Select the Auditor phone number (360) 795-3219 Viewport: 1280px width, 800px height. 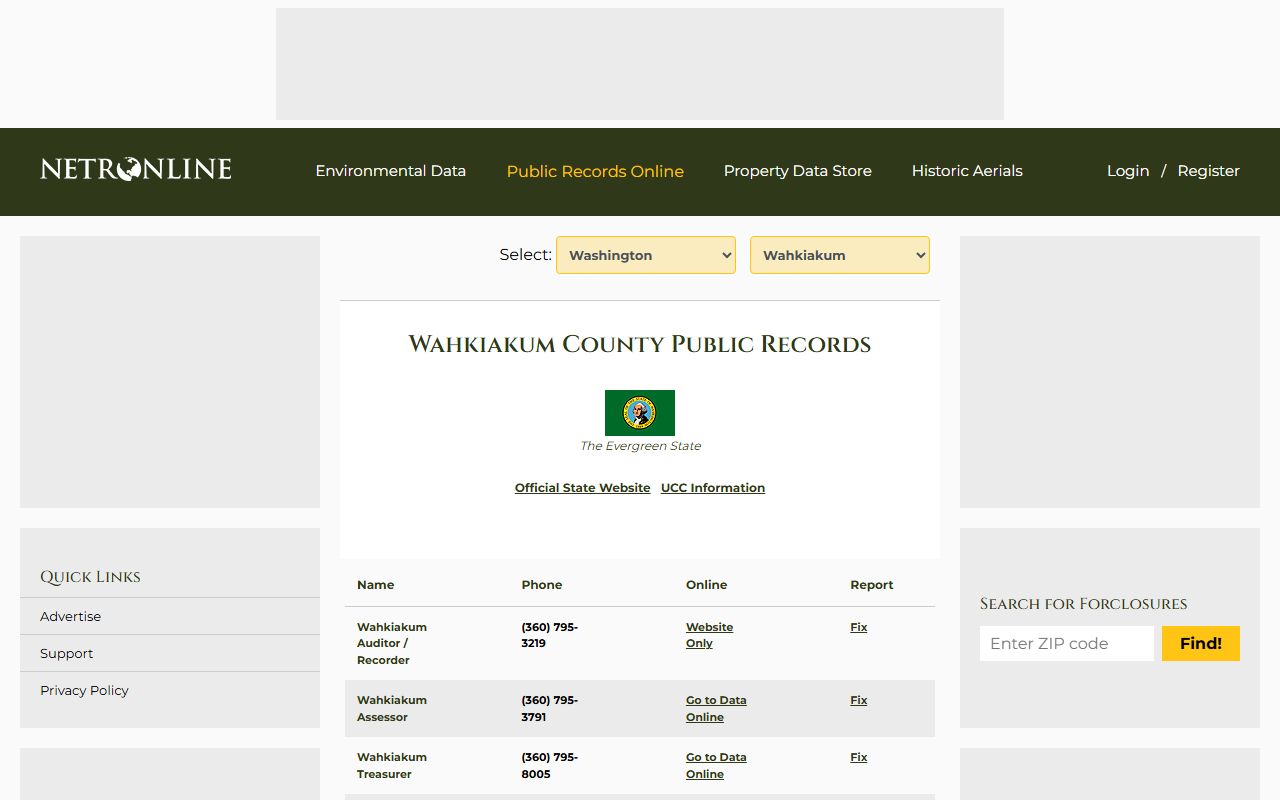pyautogui.click(x=550, y=635)
